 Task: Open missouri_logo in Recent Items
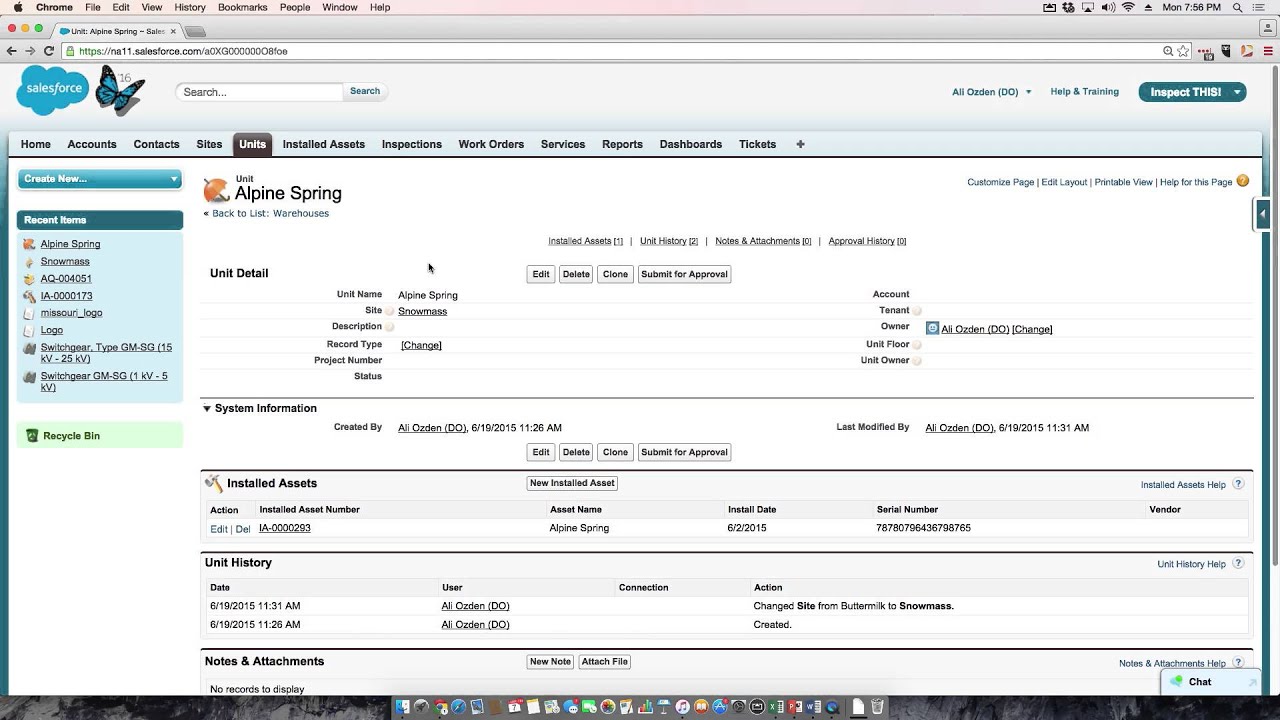tap(71, 313)
